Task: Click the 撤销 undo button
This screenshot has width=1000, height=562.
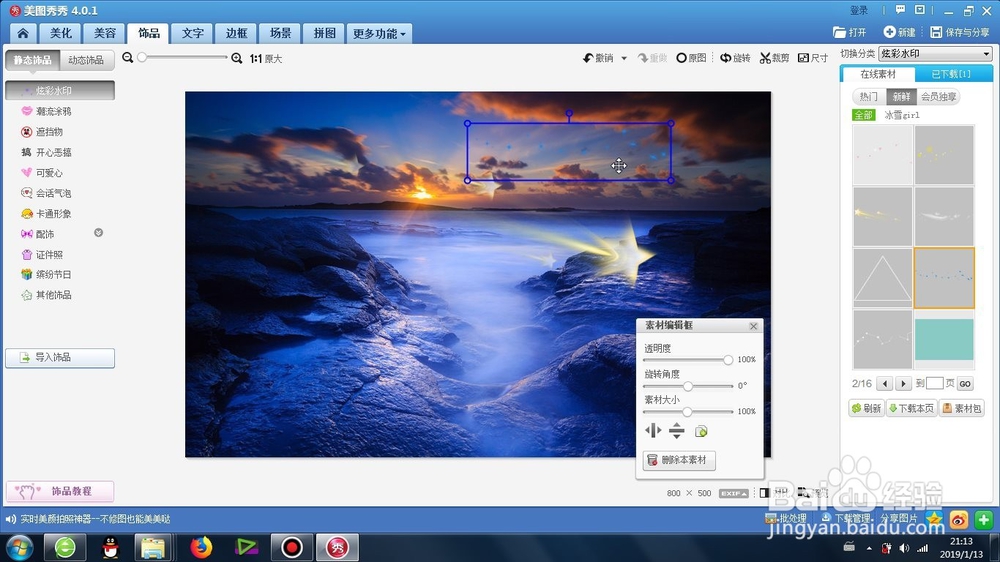Action: pos(598,58)
